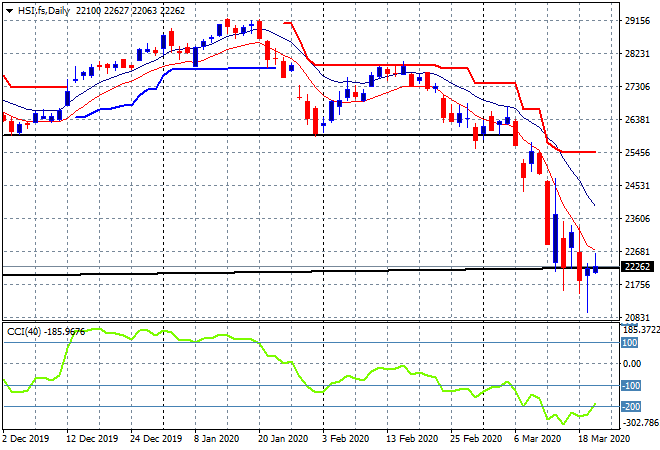The image size is (660, 450).
Task: Select the OHLC values 22100 22627 22063 22262
Action: 130,11
